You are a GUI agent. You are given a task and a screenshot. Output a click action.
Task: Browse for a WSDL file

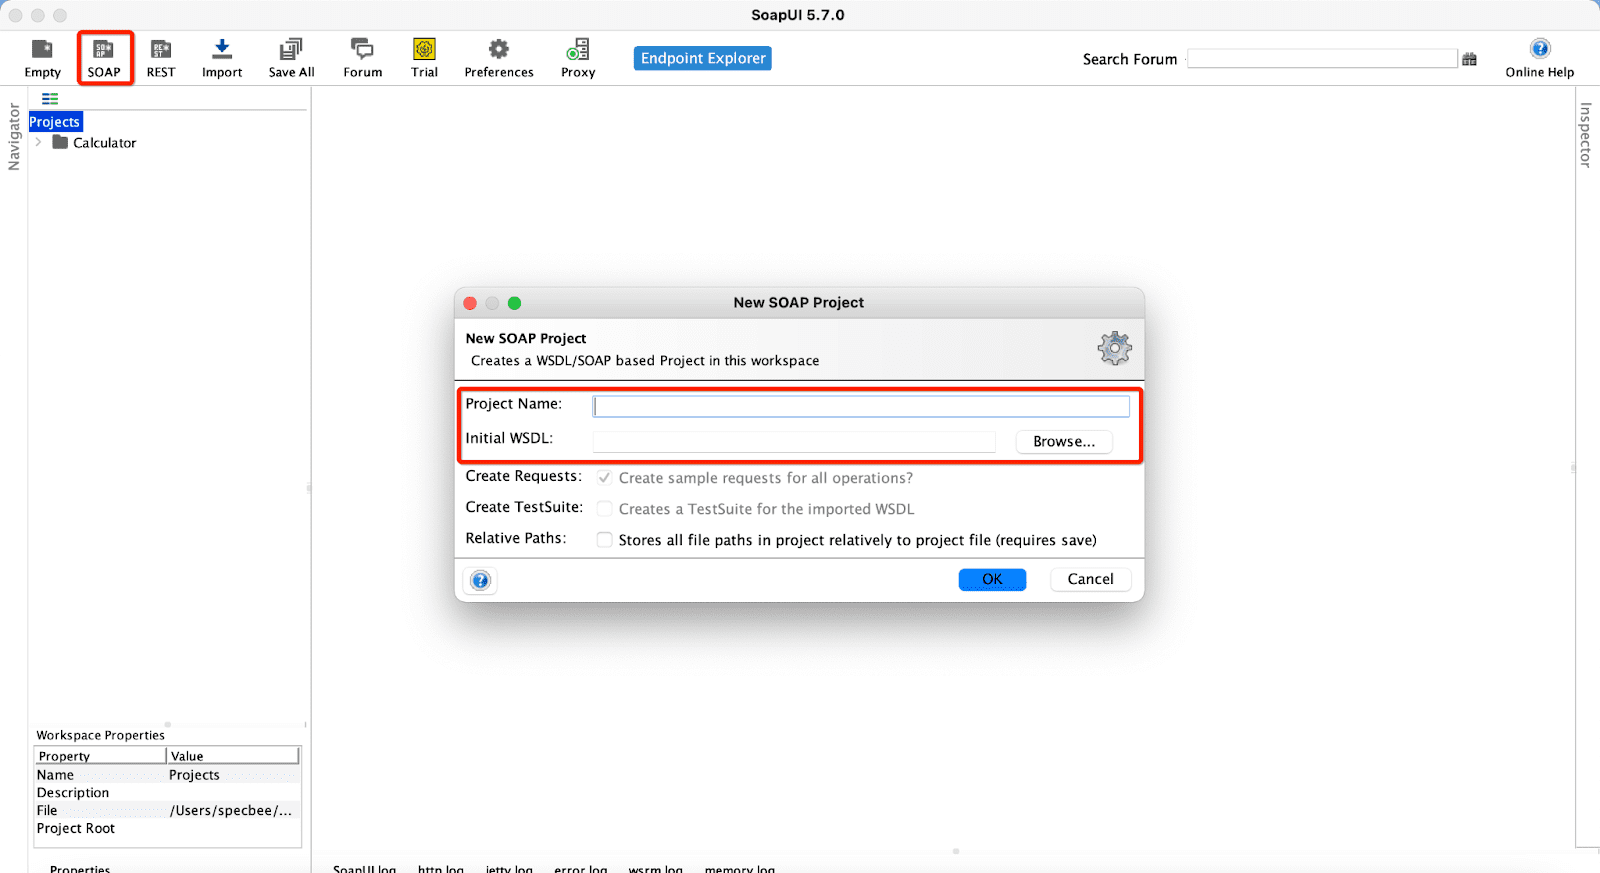1064,441
